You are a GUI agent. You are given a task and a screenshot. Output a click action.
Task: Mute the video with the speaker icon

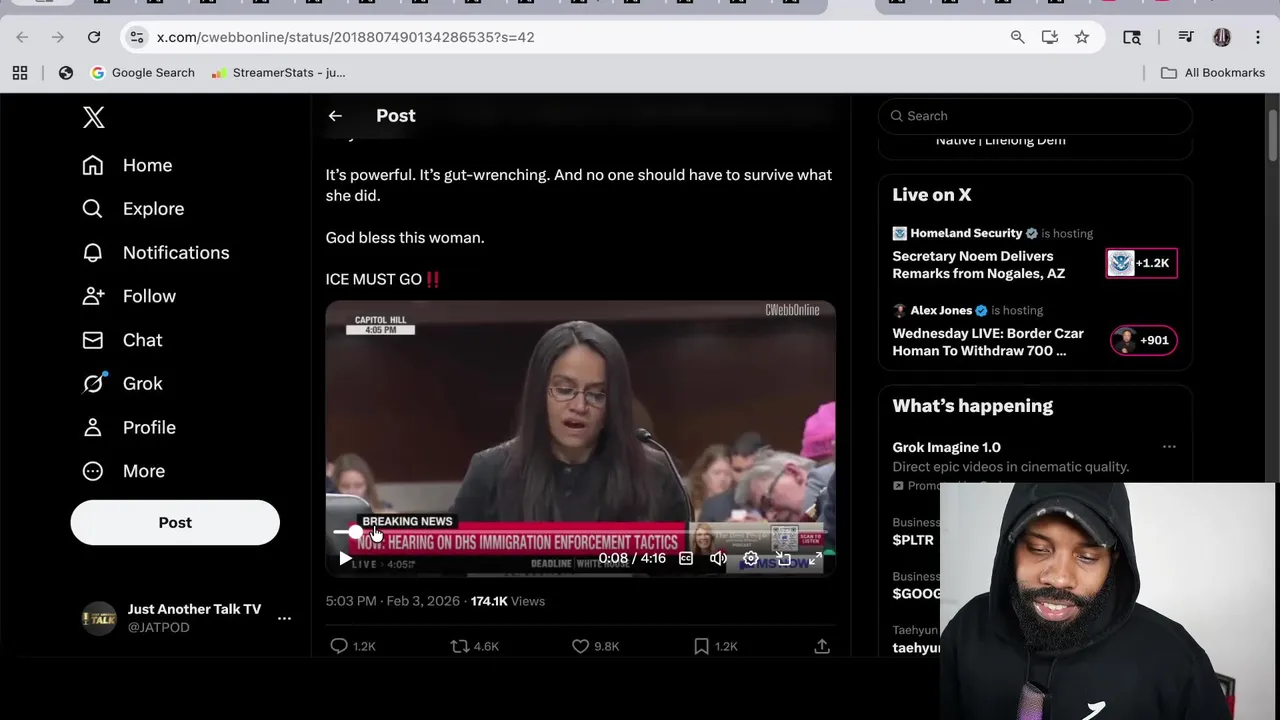coord(718,559)
